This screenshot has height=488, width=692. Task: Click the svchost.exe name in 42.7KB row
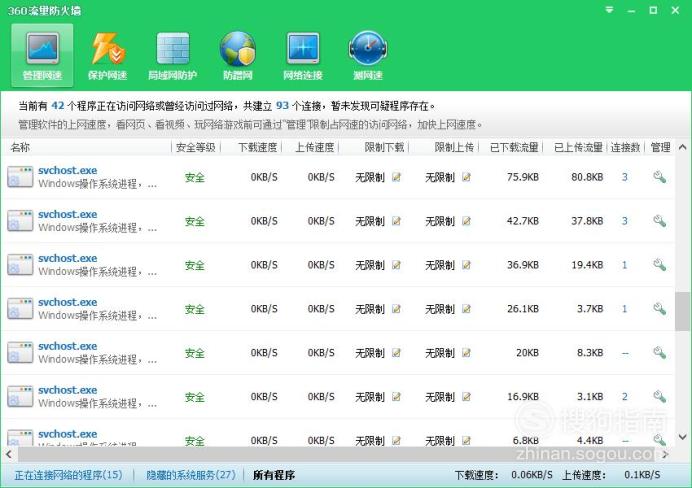point(68,214)
